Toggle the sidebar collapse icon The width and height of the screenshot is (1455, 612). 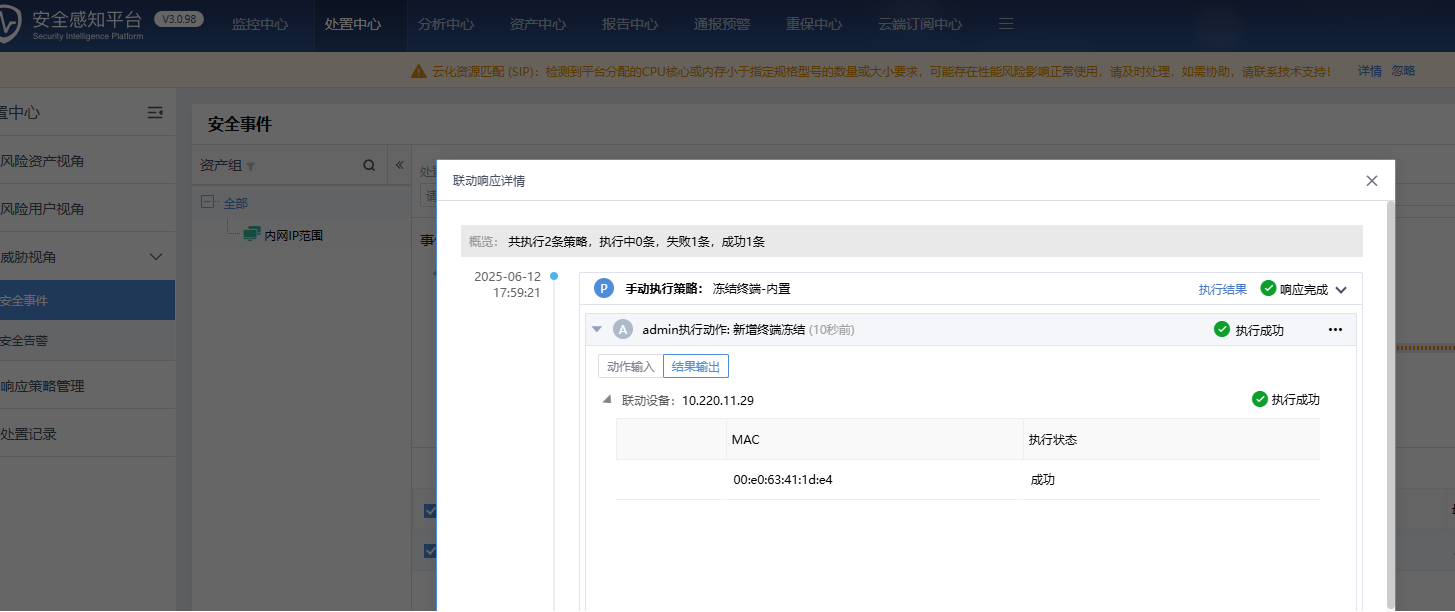coord(155,113)
